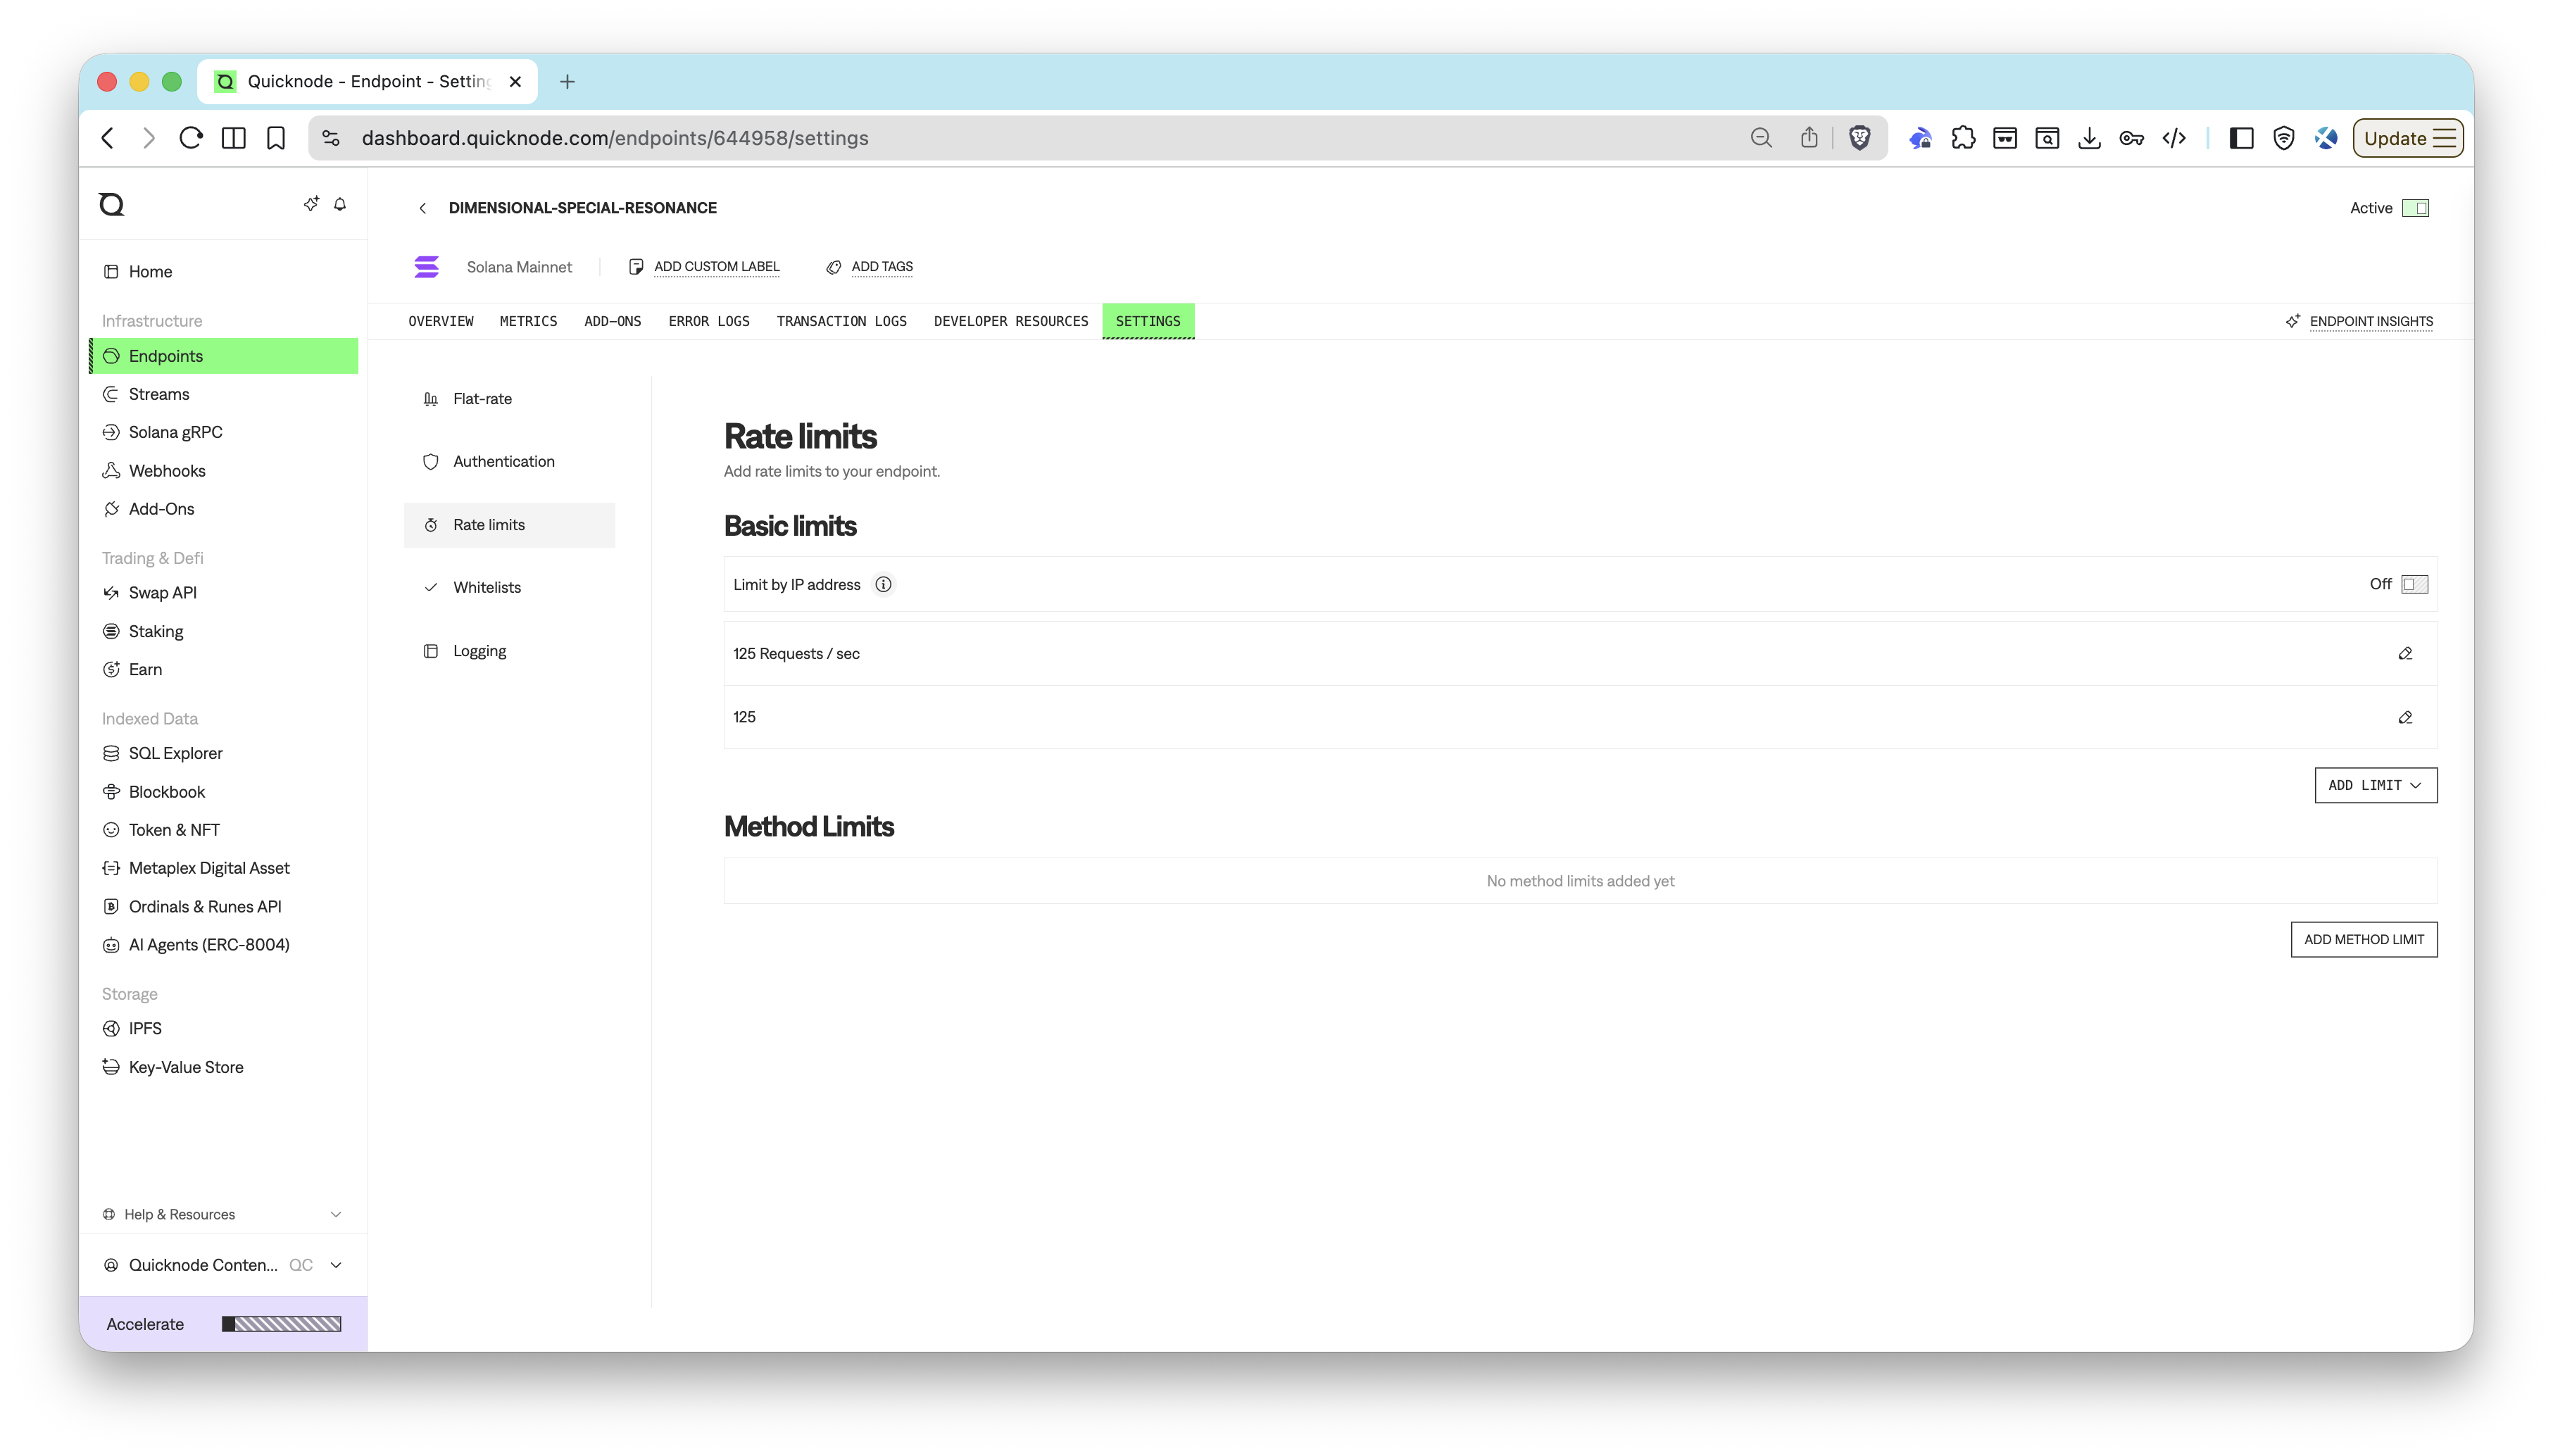Click the browser zoom magnifier icon
The width and height of the screenshot is (2553, 1456).
tap(1761, 138)
